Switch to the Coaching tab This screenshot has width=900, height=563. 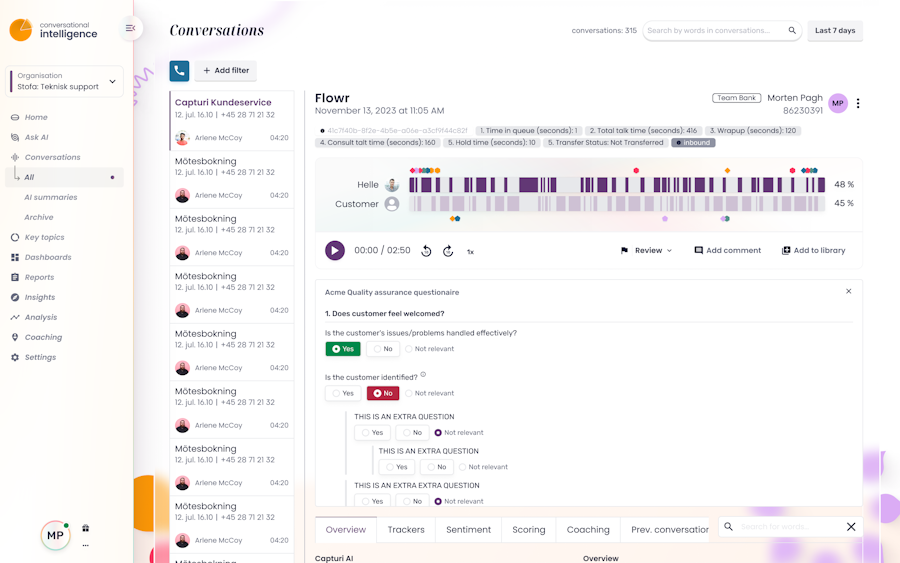[588, 530]
